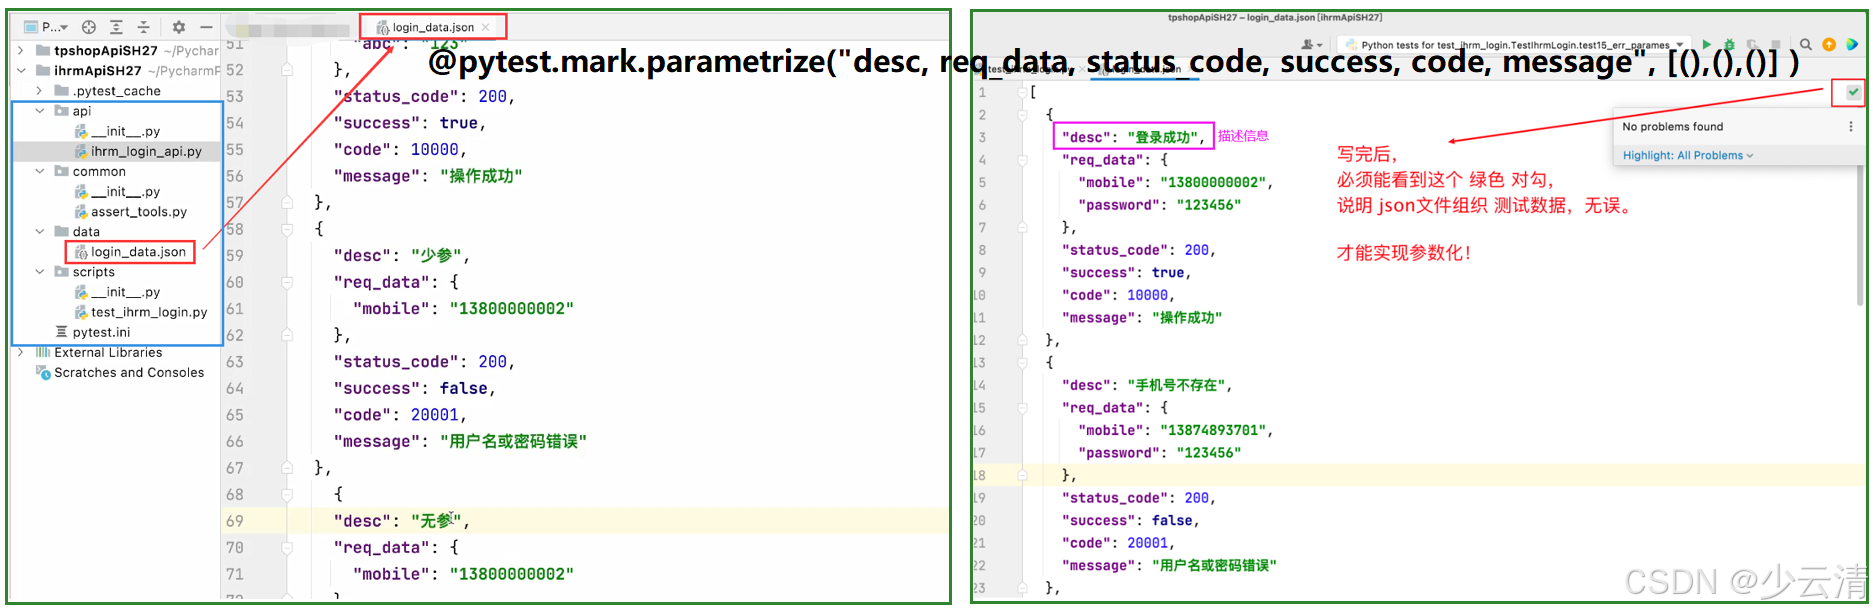The width and height of the screenshot is (1873, 614).
Task: Click the Expand All icon in Project toolbar
Action: 116,27
